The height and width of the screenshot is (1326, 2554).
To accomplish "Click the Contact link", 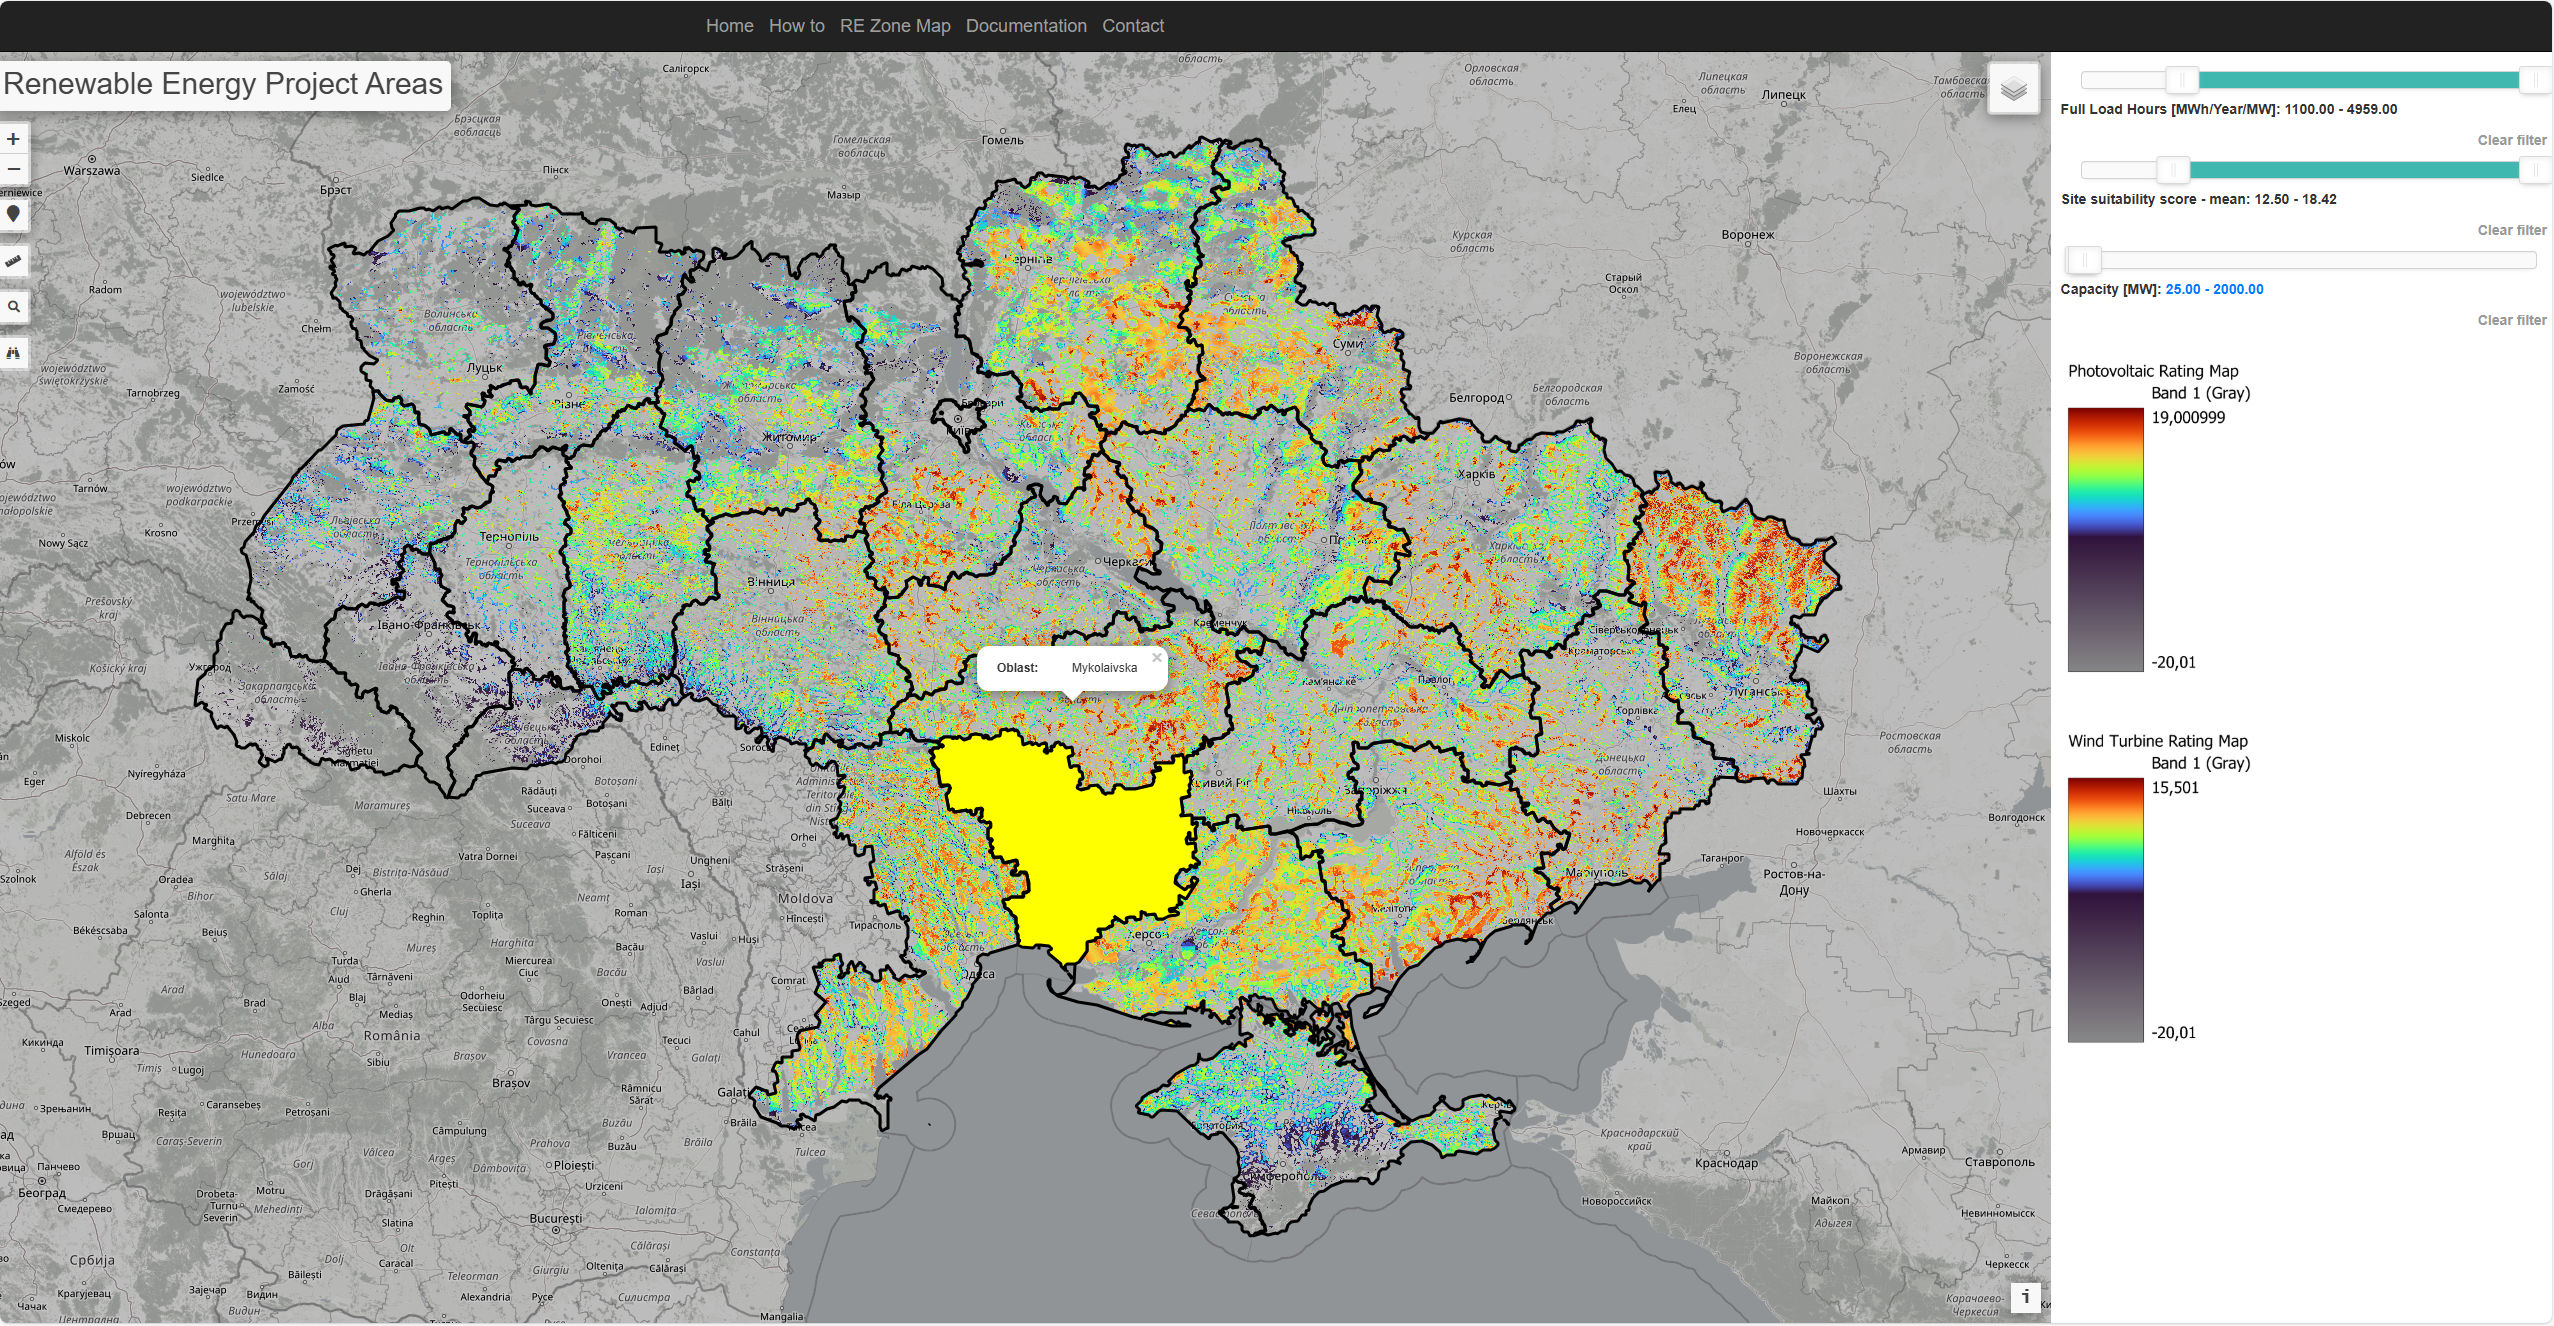I will [x=1133, y=26].
